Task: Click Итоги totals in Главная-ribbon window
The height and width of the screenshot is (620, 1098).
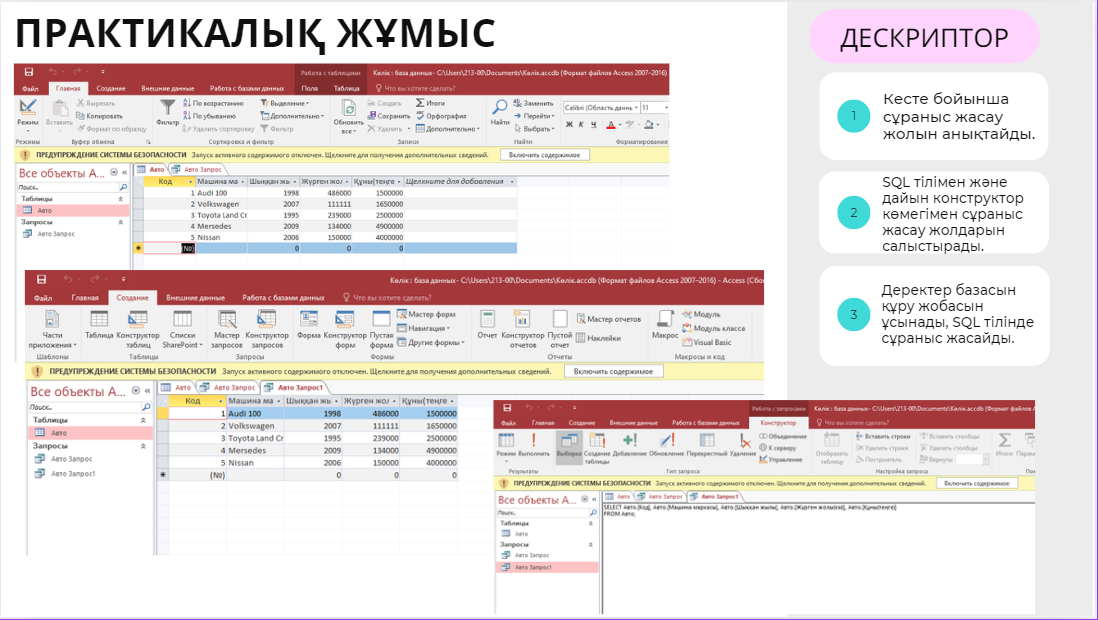Action: [x=430, y=103]
